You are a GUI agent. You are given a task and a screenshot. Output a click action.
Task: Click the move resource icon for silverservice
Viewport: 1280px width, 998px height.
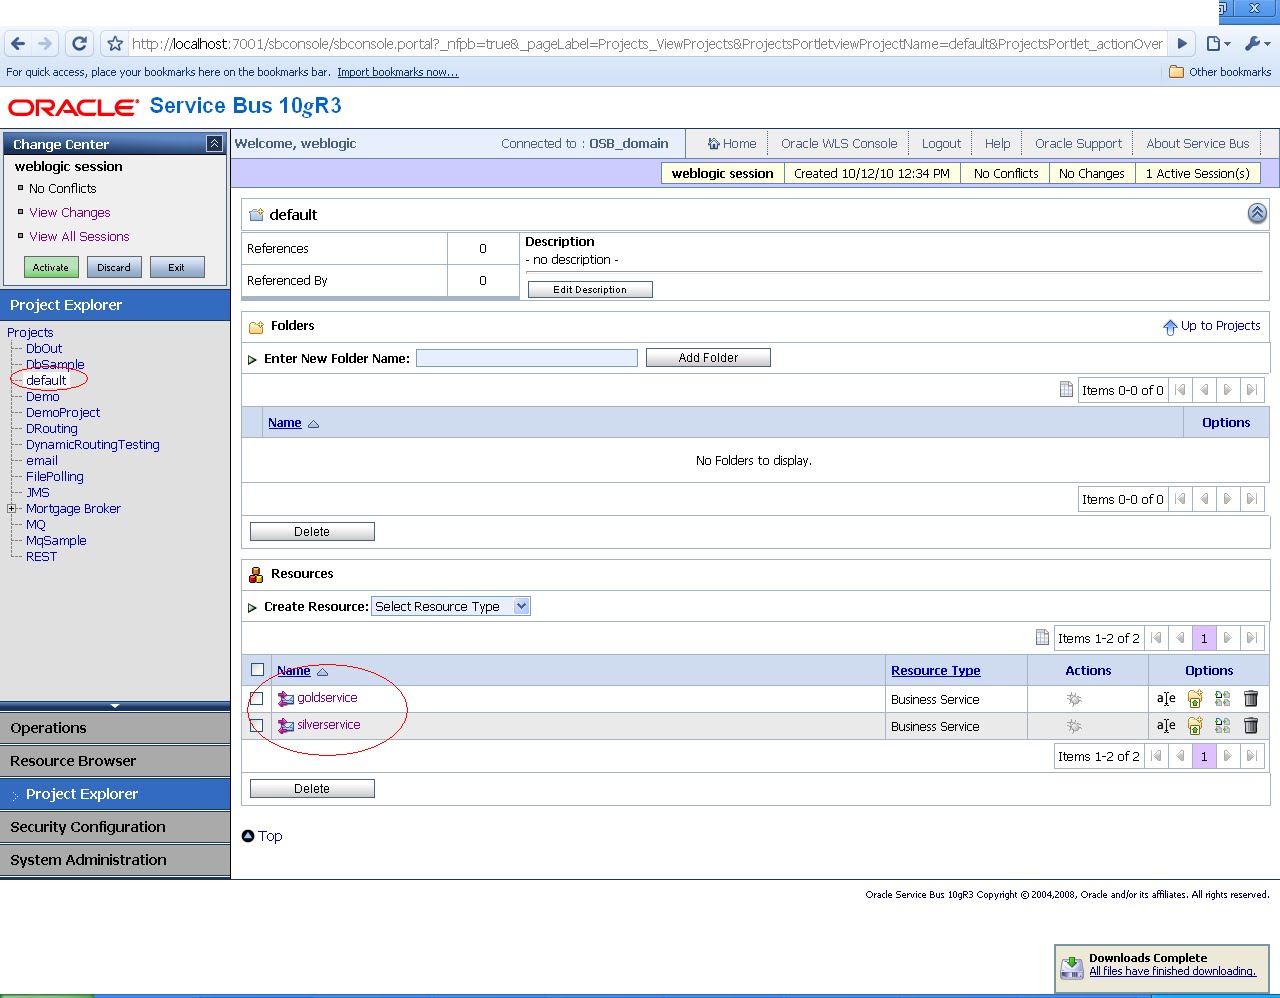pos(1194,726)
